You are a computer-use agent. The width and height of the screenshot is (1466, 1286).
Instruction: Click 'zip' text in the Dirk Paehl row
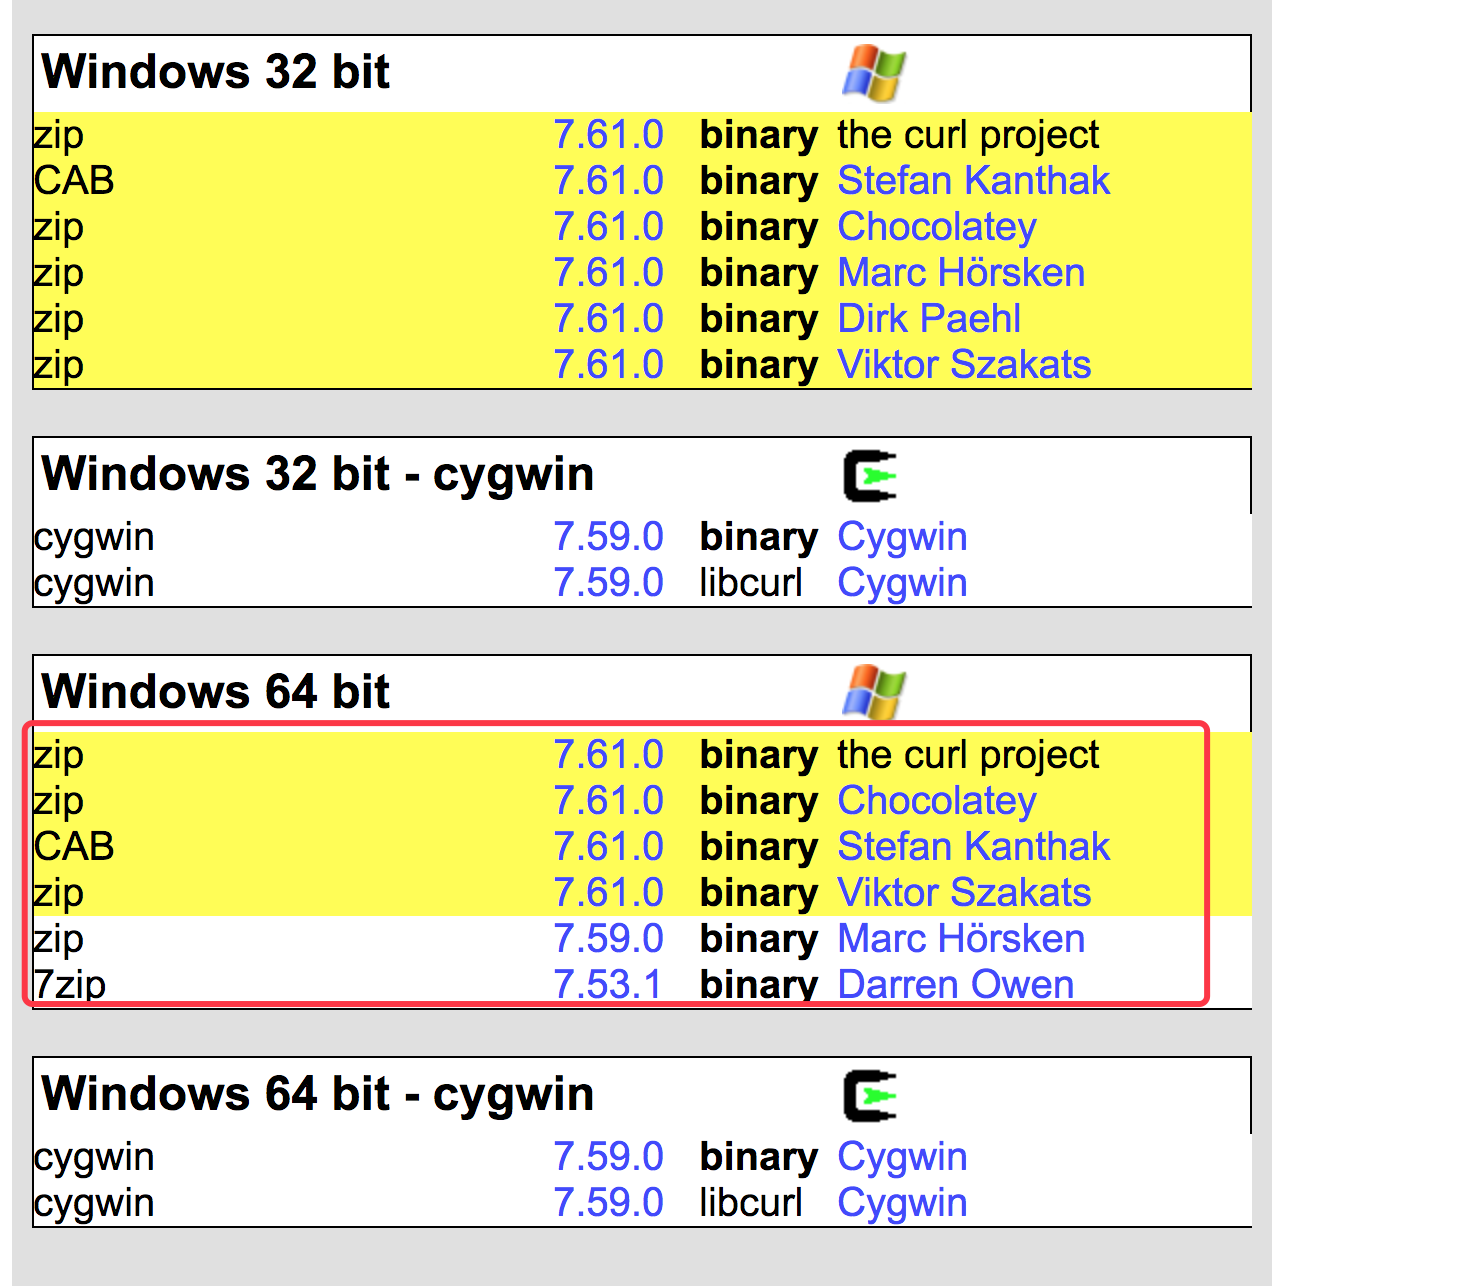coord(58,321)
